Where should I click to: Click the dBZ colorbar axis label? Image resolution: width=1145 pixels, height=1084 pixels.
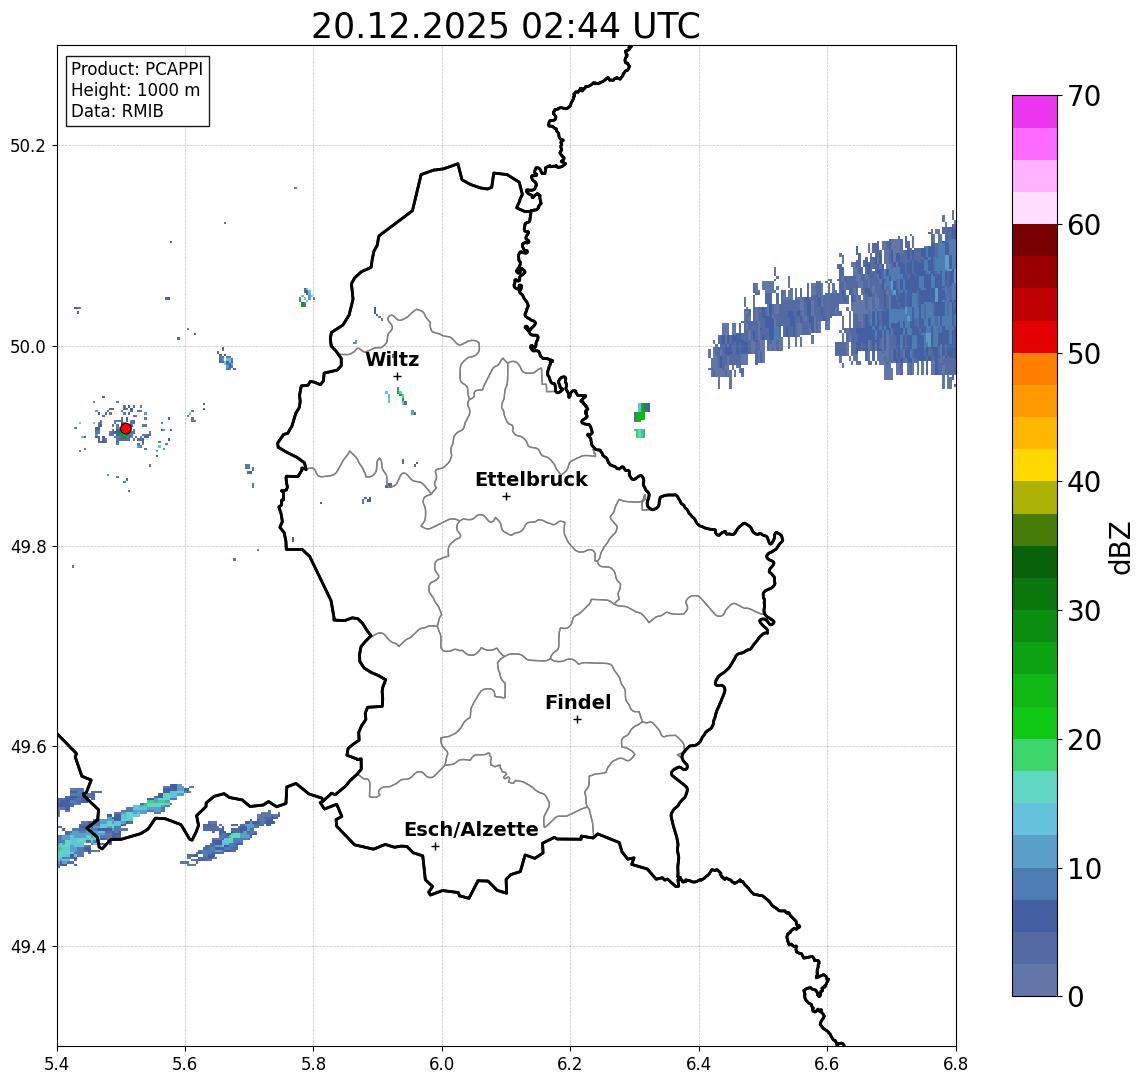coord(1119,548)
